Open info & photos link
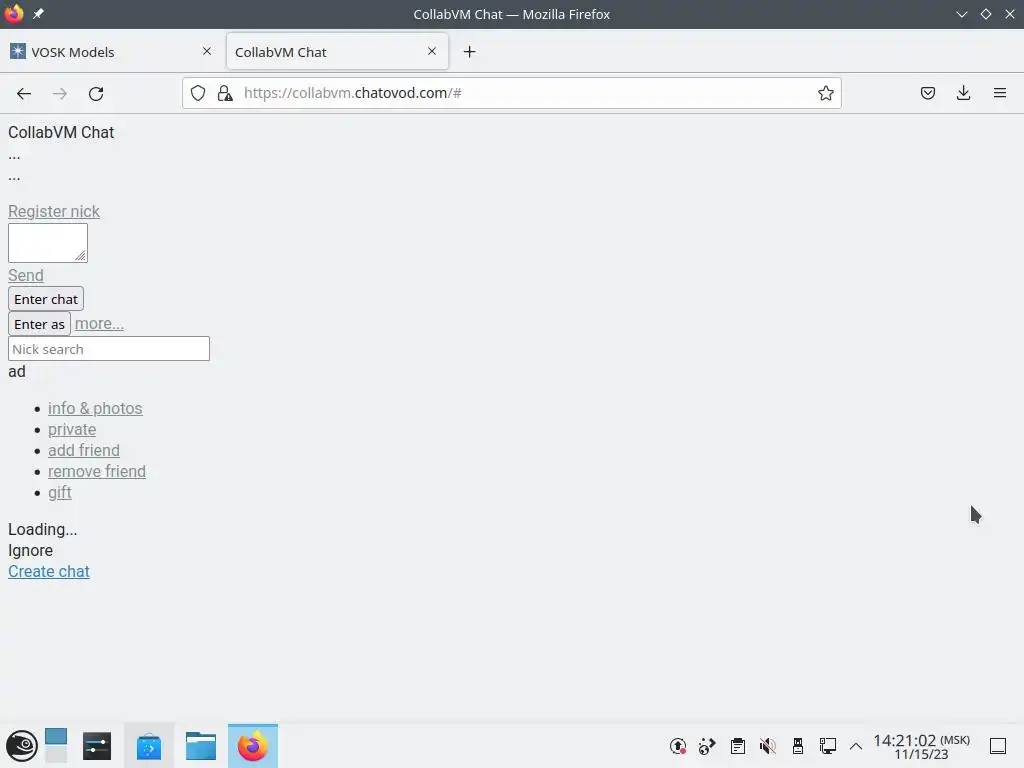1024x768 pixels. 95,408
